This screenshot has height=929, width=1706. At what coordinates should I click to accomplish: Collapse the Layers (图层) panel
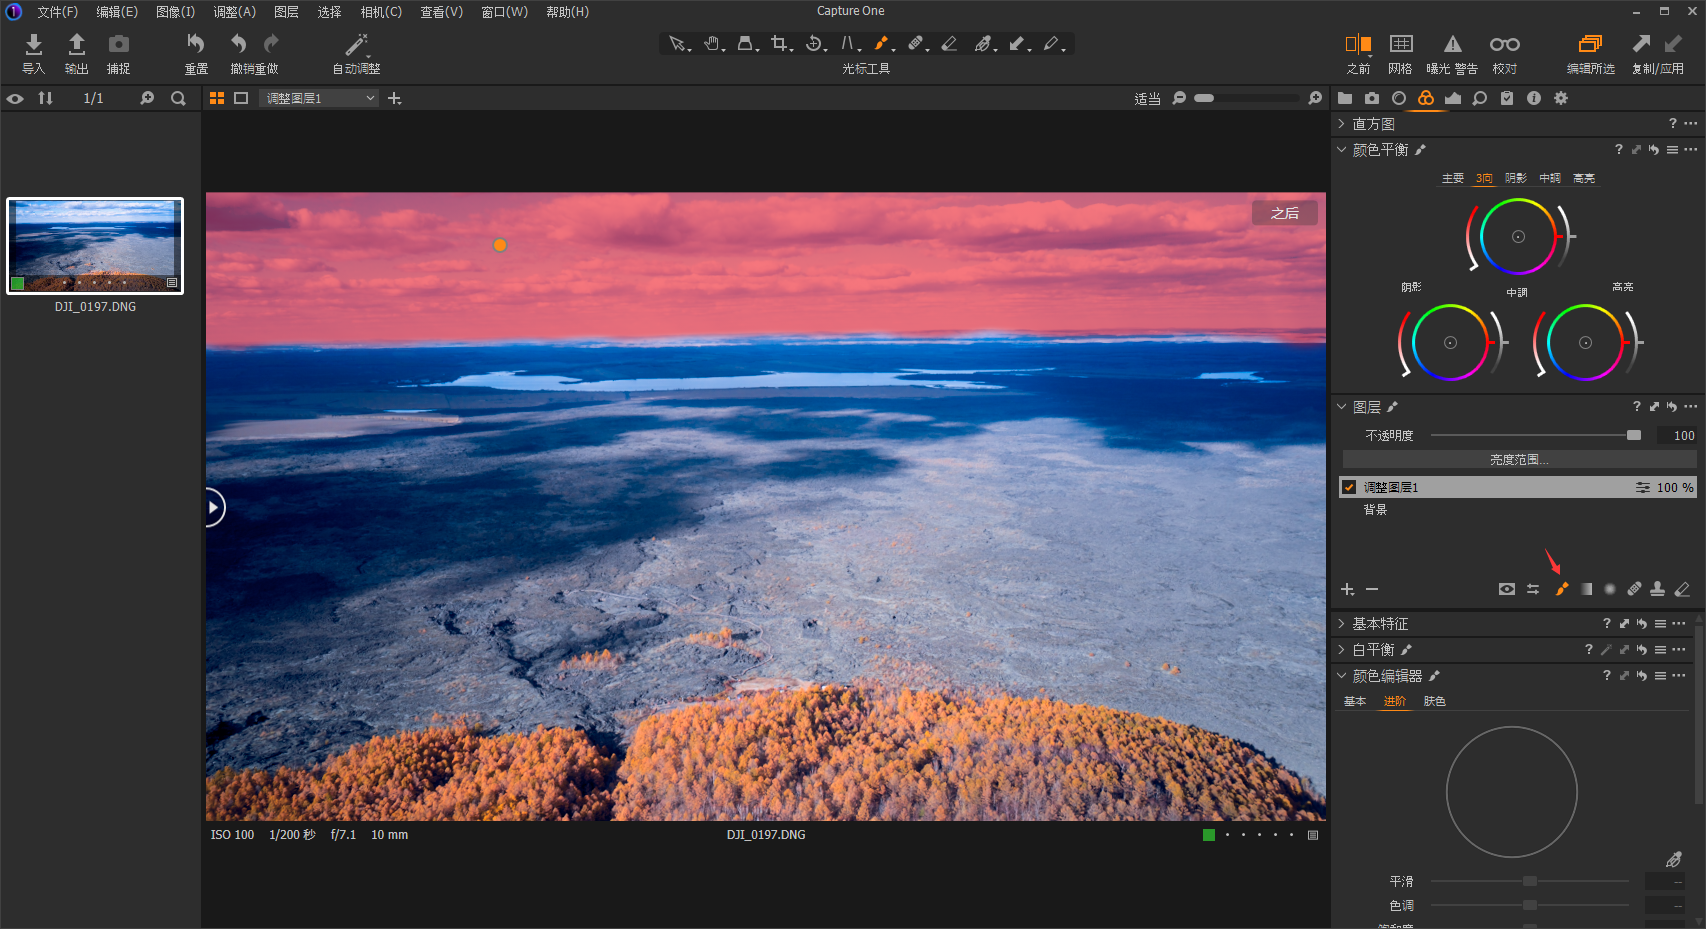[x=1342, y=407]
